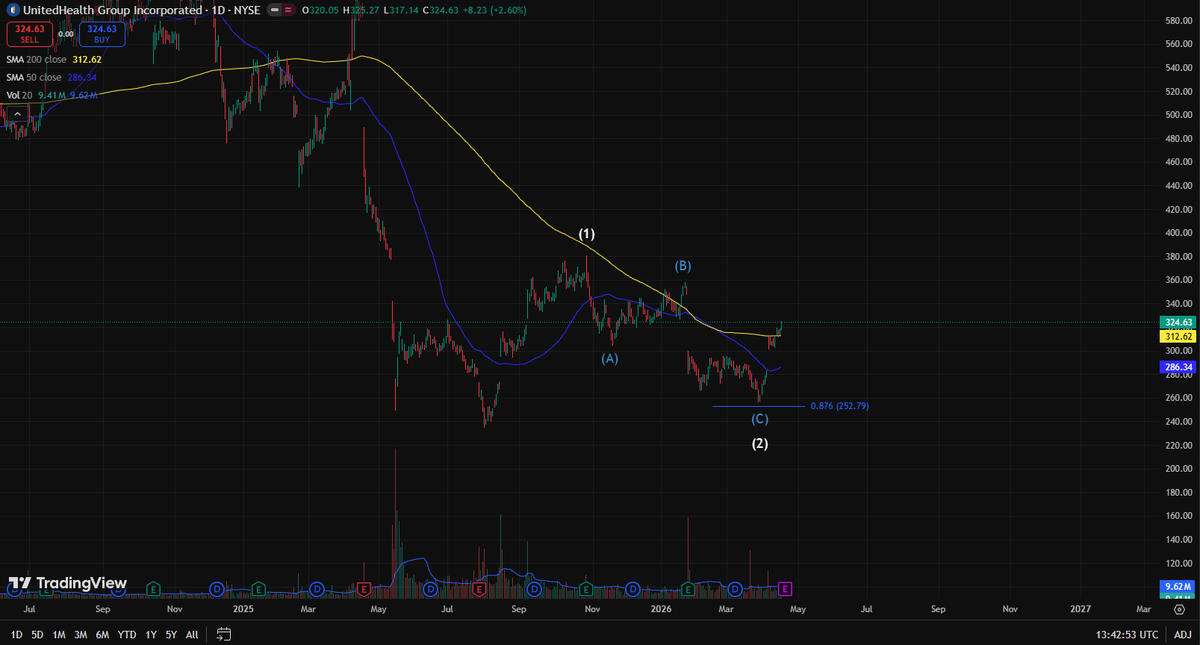Open chart settings gear on the time axis

tap(1180, 608)
